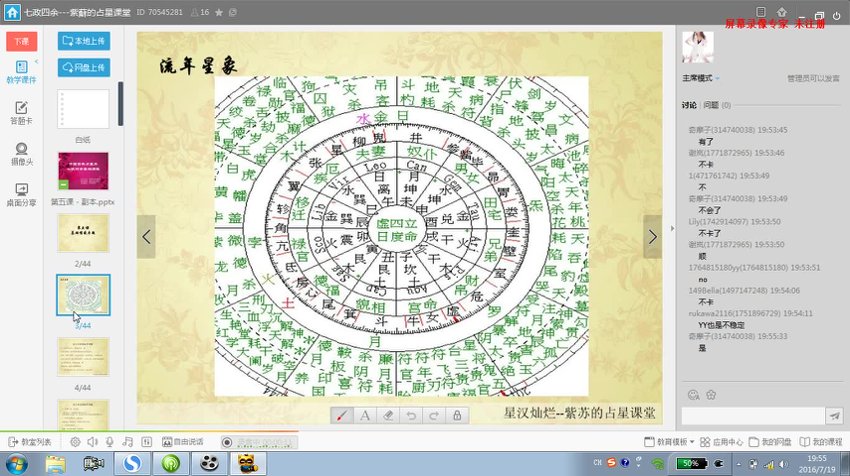The width and height of the screenshot is (850, 476).
Task: Open the film reel recorder taskbar app
Action: tap(209, 464)
